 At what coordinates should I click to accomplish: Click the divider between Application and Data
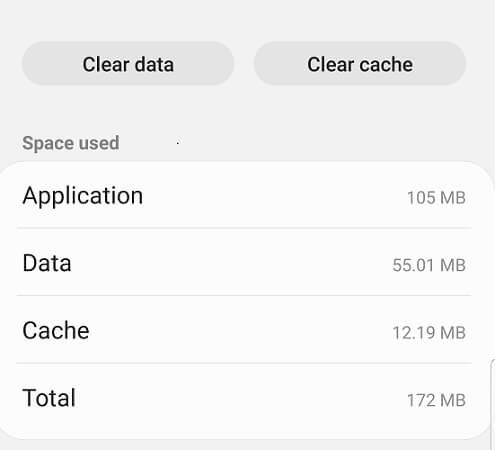point(244,228)
